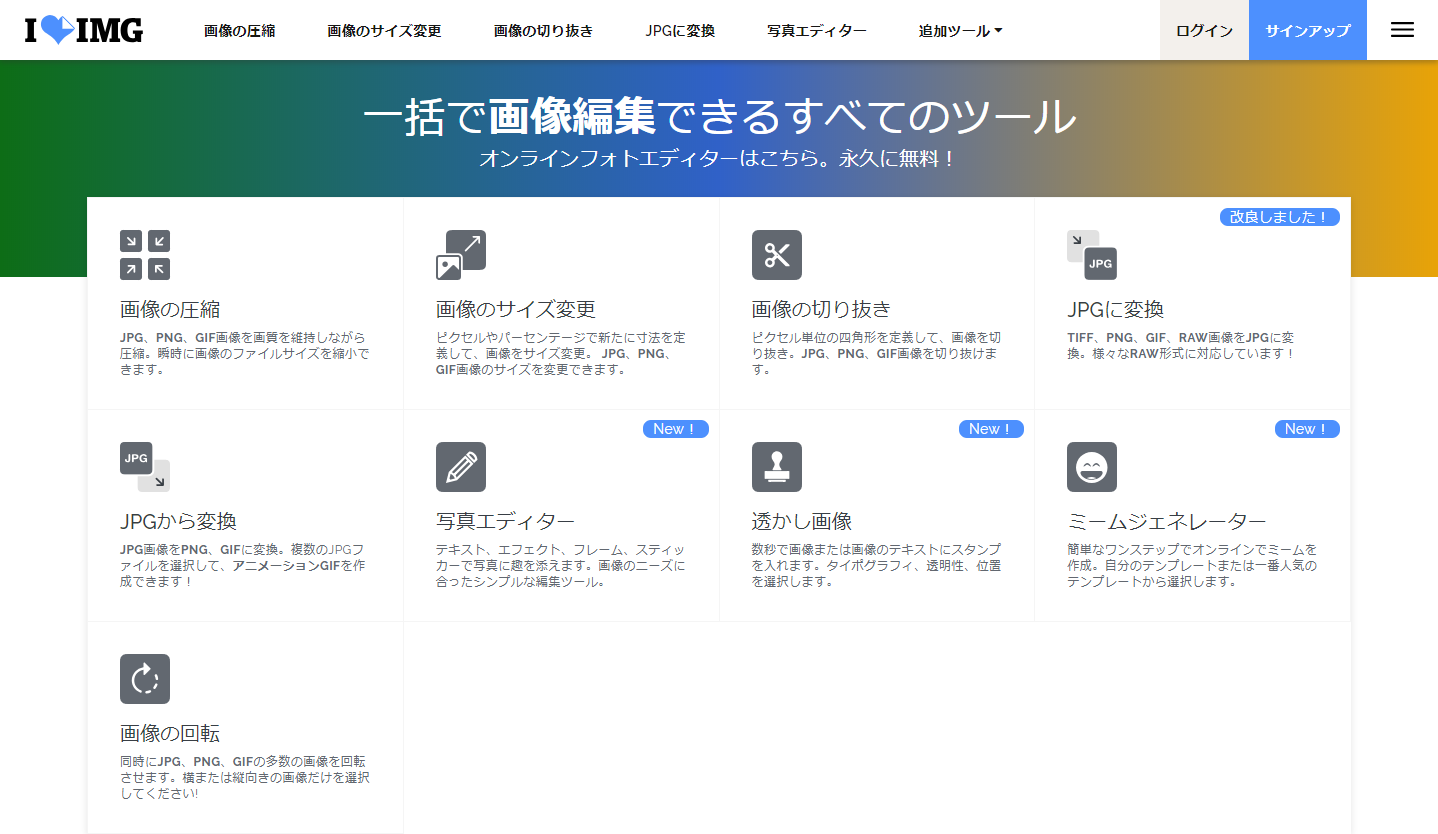Image resolution: width=1438 pixels, height=834 pixels.
Task: Open 画像の切り抜き in the top navigation
Action: tap(544, 31)
